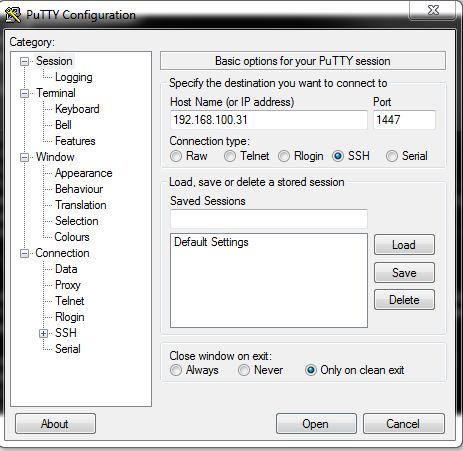This screenshot has height=451, width=463.
Task: Click the Save session button
Action: (404, 273)
